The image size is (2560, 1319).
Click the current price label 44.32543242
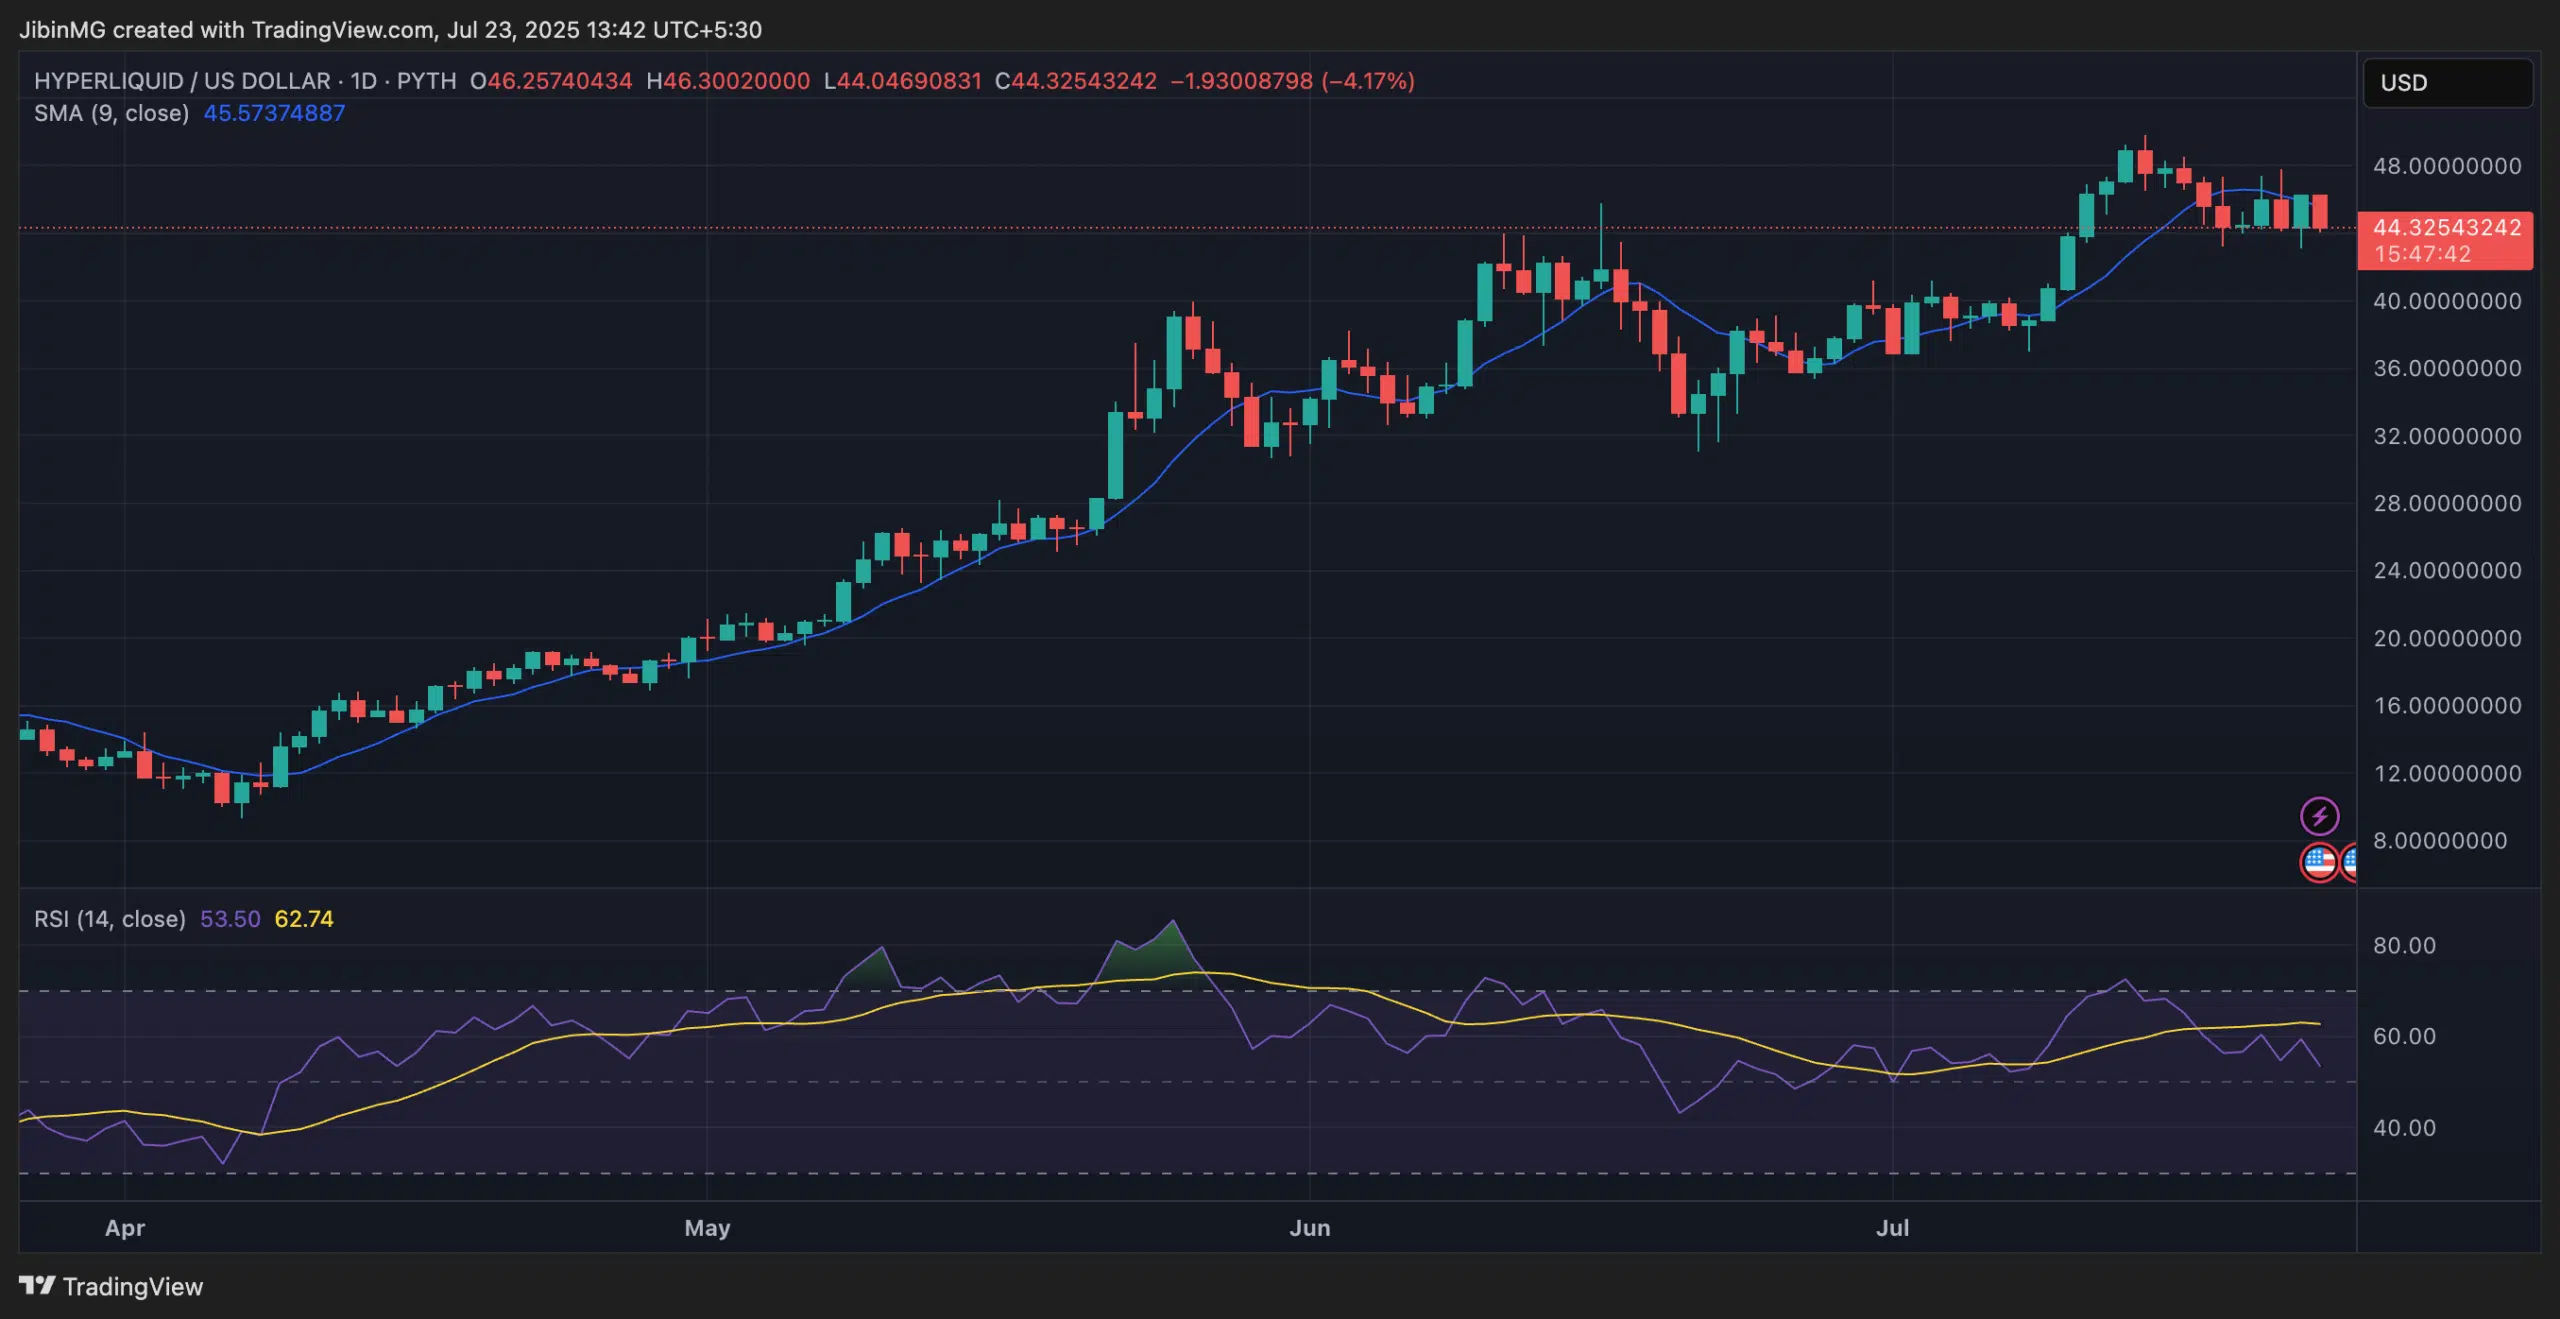tap(2447, 228)
